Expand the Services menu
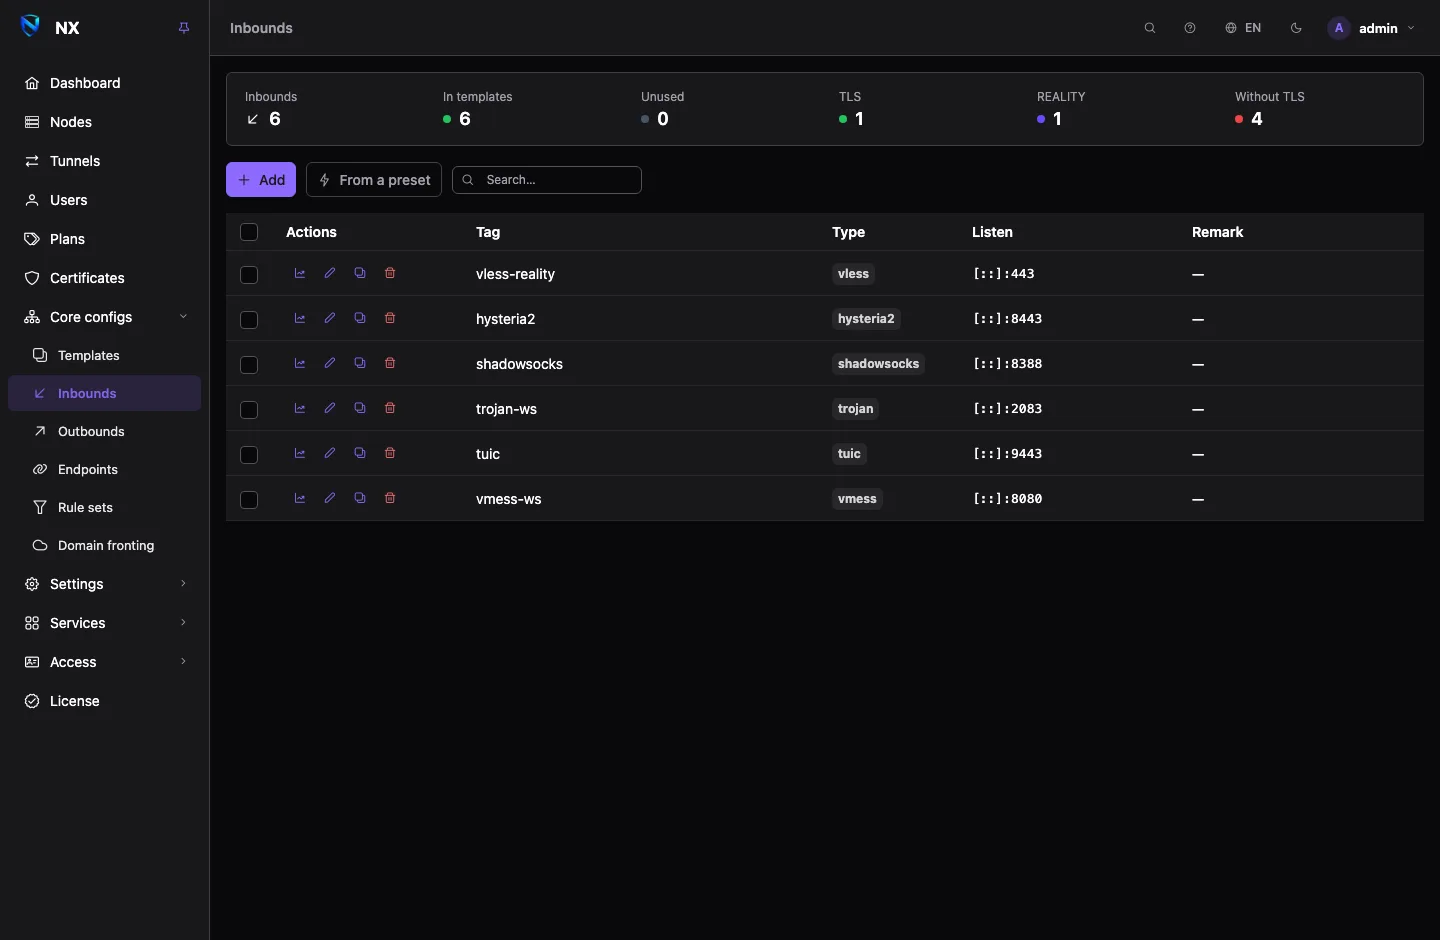Viewport: 1440px width, 940px height. tap(105, 623)
